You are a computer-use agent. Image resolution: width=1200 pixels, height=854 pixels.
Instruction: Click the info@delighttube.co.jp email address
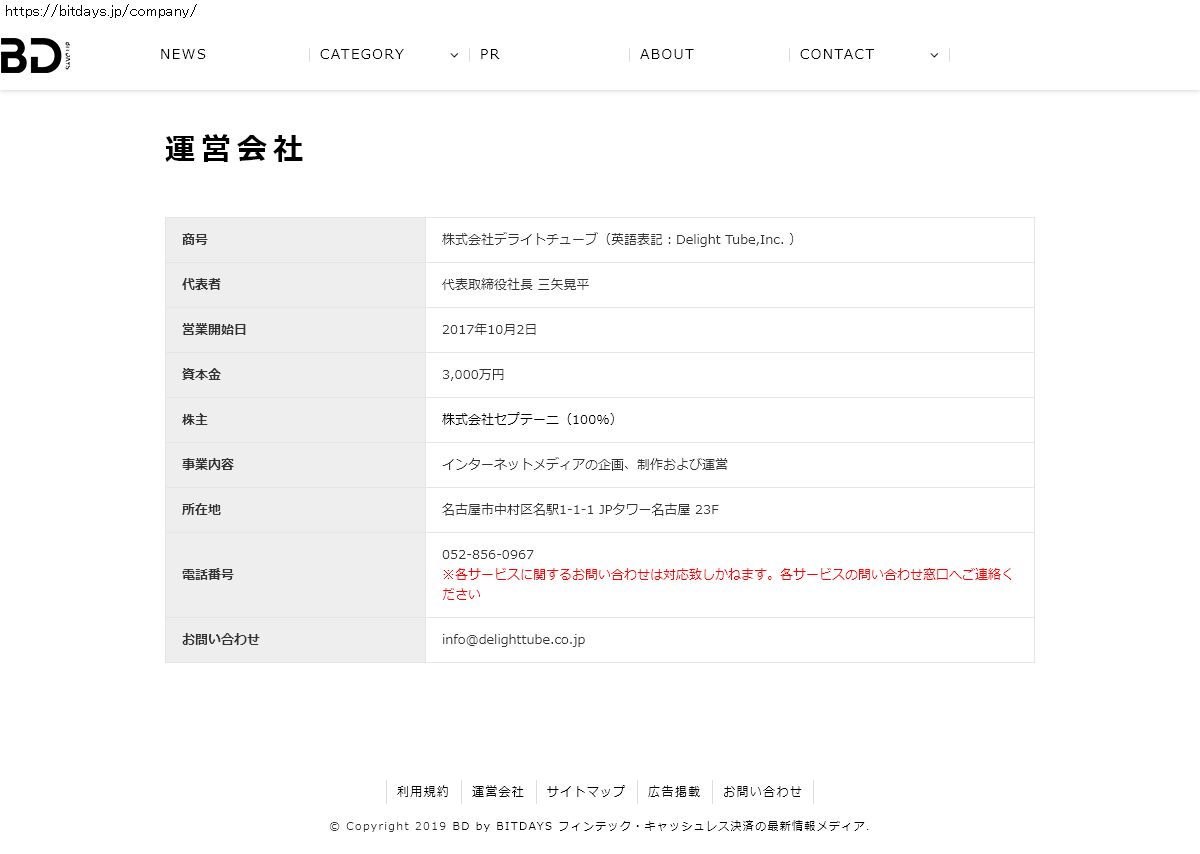(x=513, y=640)
